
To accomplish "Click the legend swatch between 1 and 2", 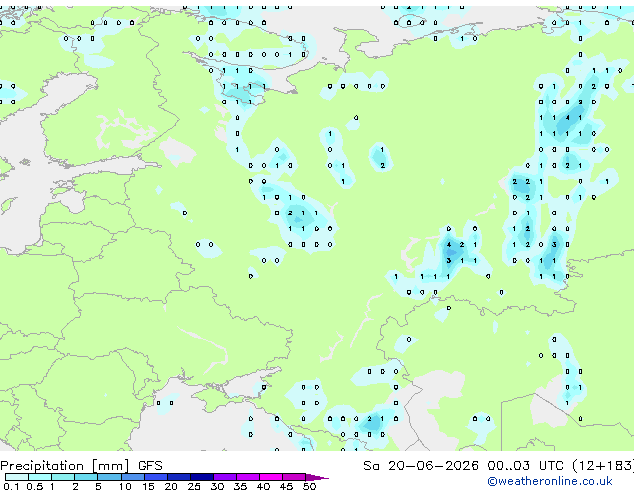I will point(63,477).
